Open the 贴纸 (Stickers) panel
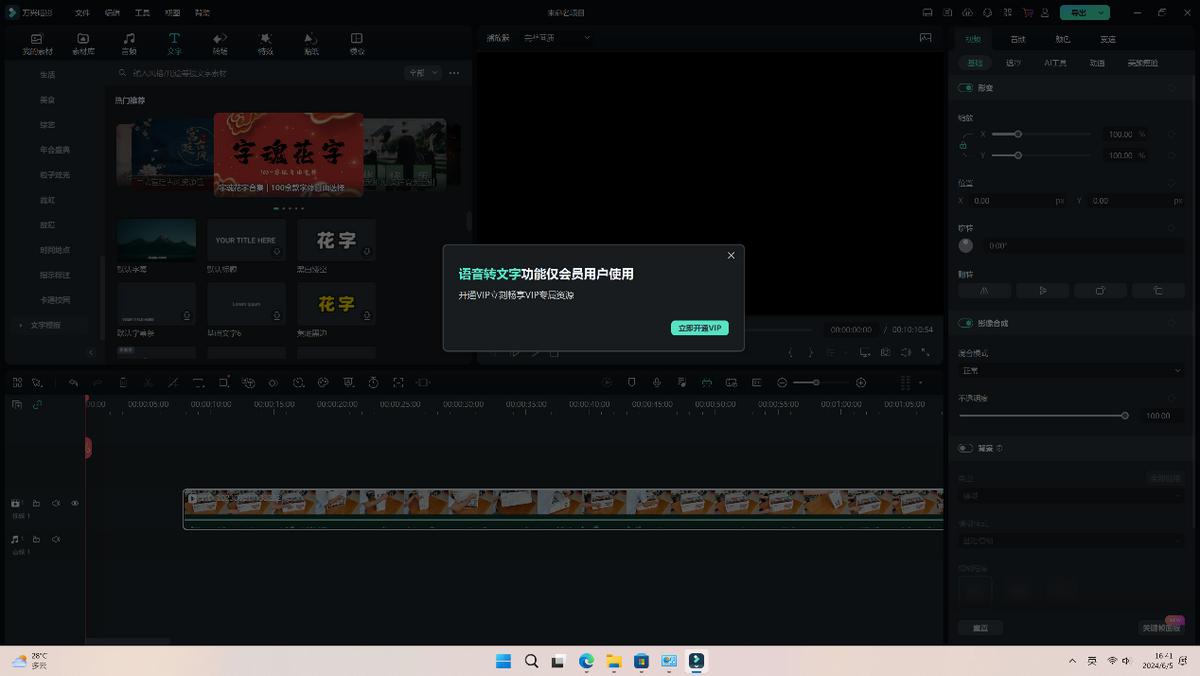The height and width of the screenshot is (676, 1200). click(x=311, y=43)
